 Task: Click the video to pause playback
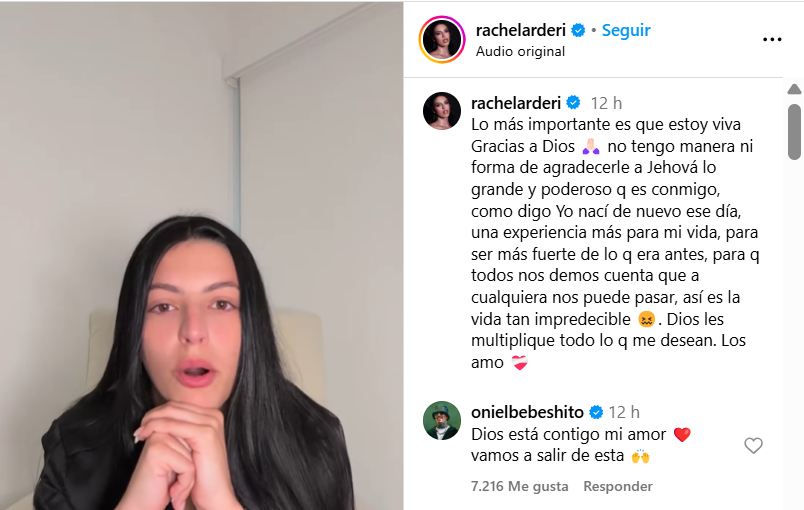pyautogui.click(x=202, y=255)
